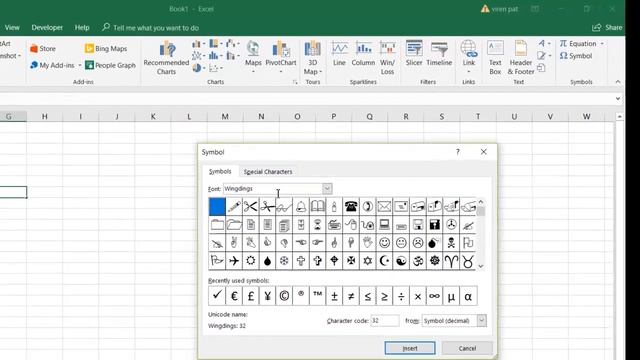Image resolution: width=640 pixels, height=360 pixels.
Task: Select the skull and crossbones symbol
Action: click(x=451, y=242)
